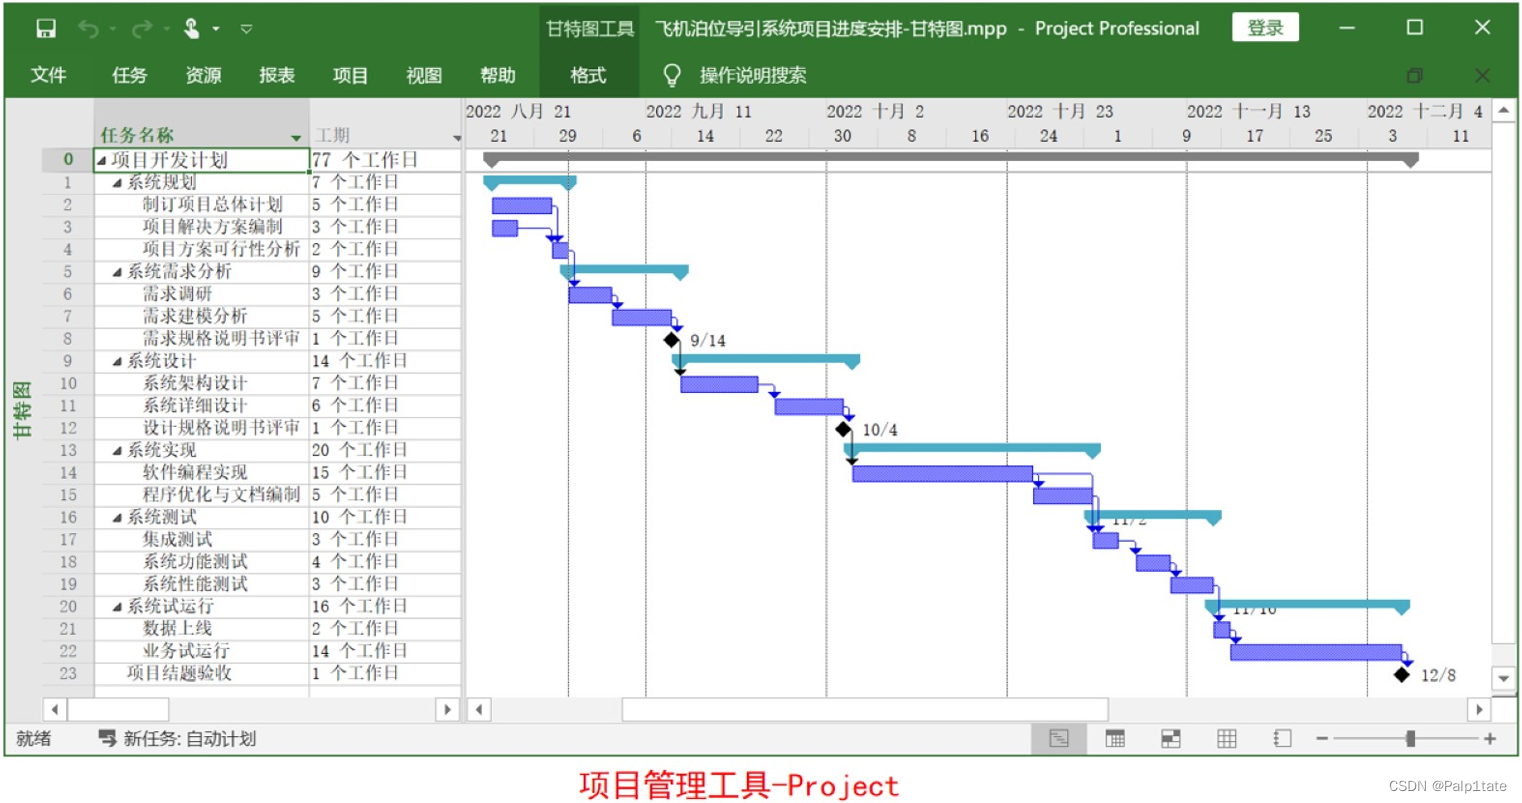Click the zoom slider handle

pyautogui.click(x=1410, y=739)
